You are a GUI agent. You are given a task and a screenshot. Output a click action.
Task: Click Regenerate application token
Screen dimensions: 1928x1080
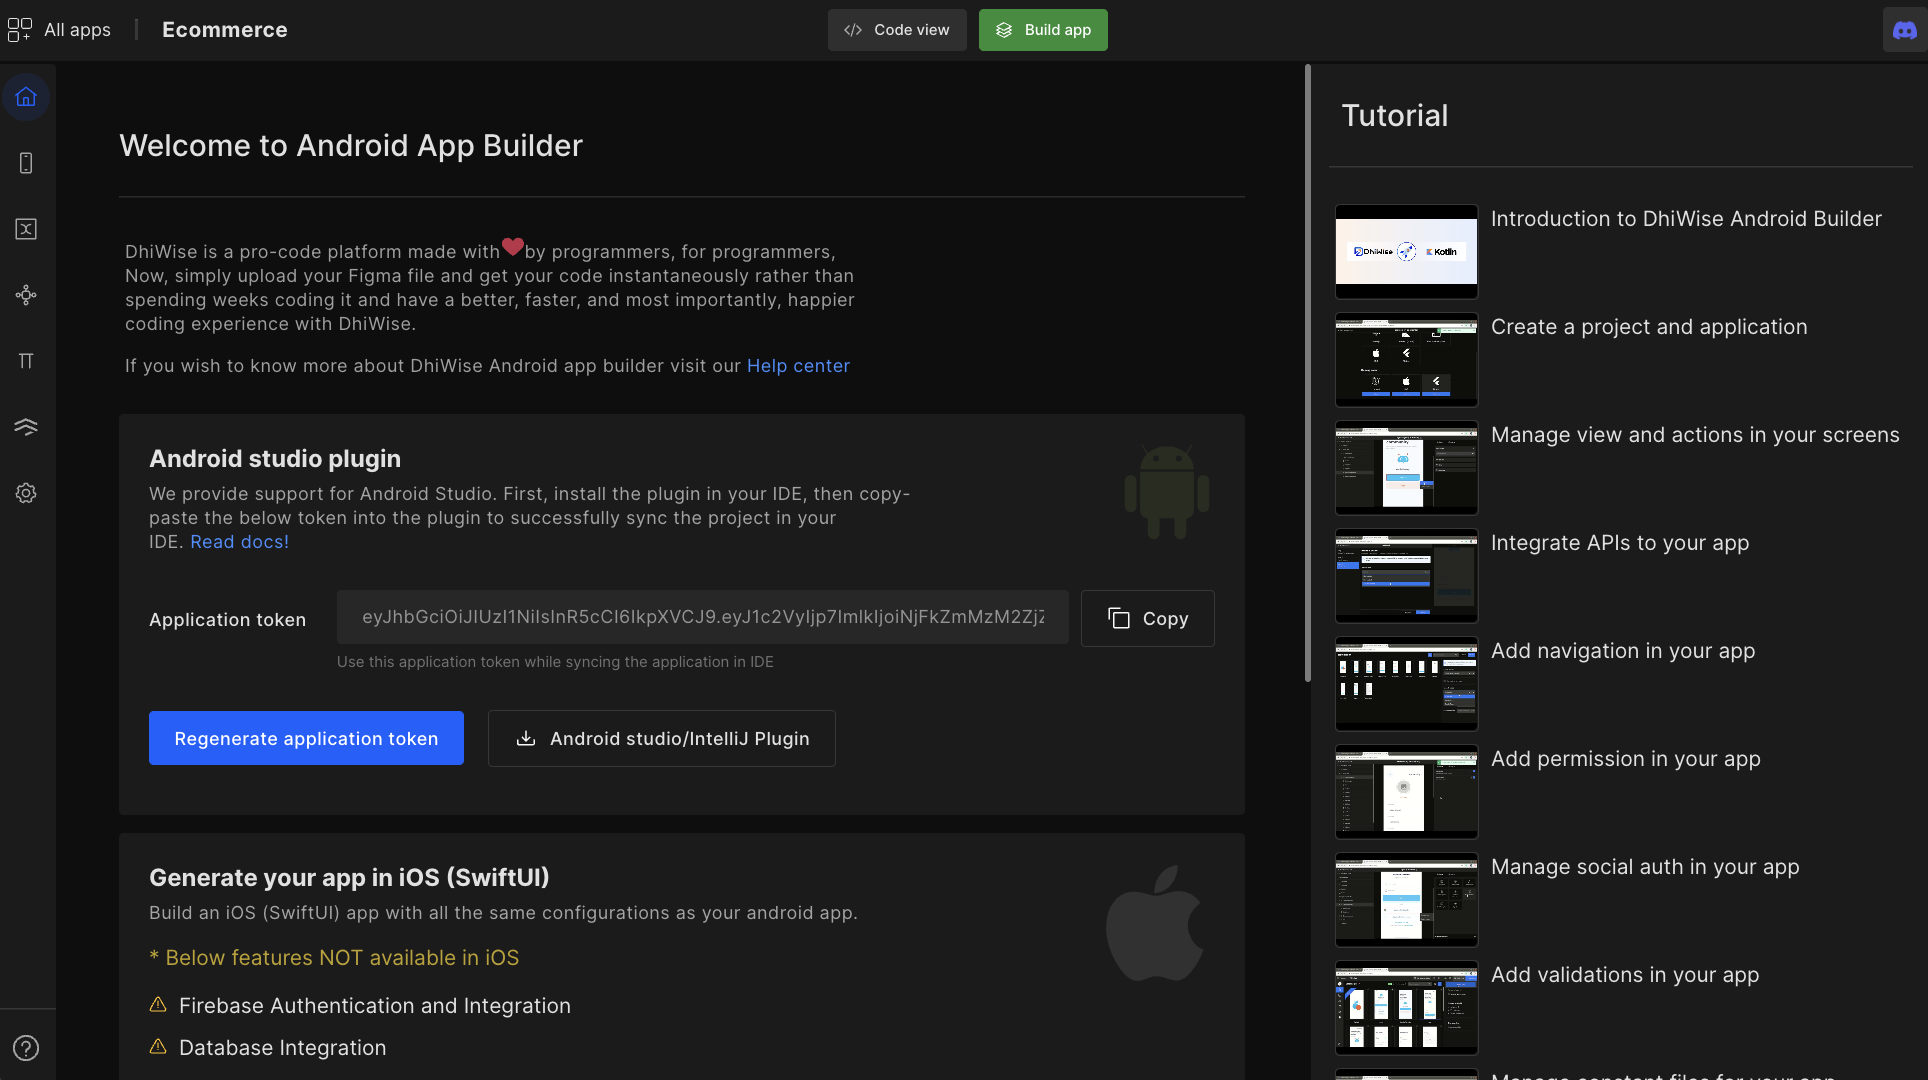306,738
